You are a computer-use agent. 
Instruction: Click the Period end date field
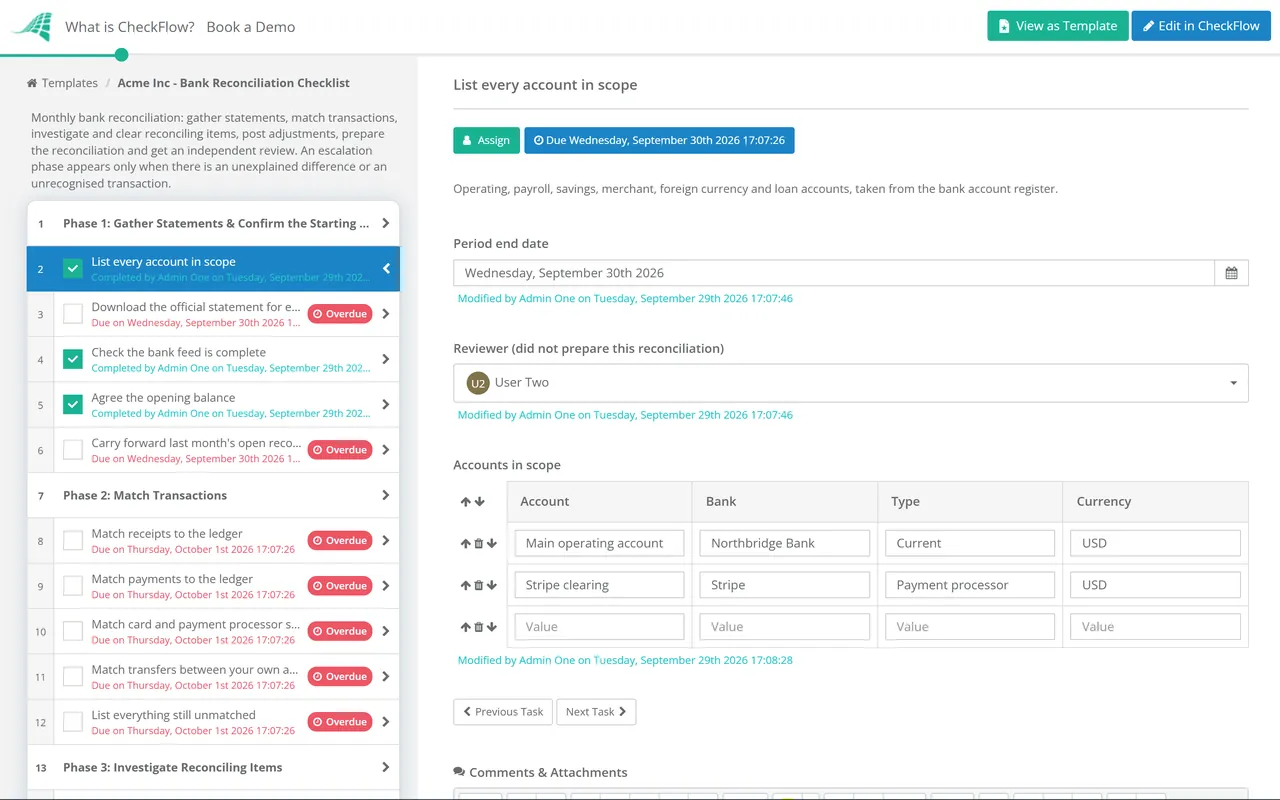(x=834, y=273)
